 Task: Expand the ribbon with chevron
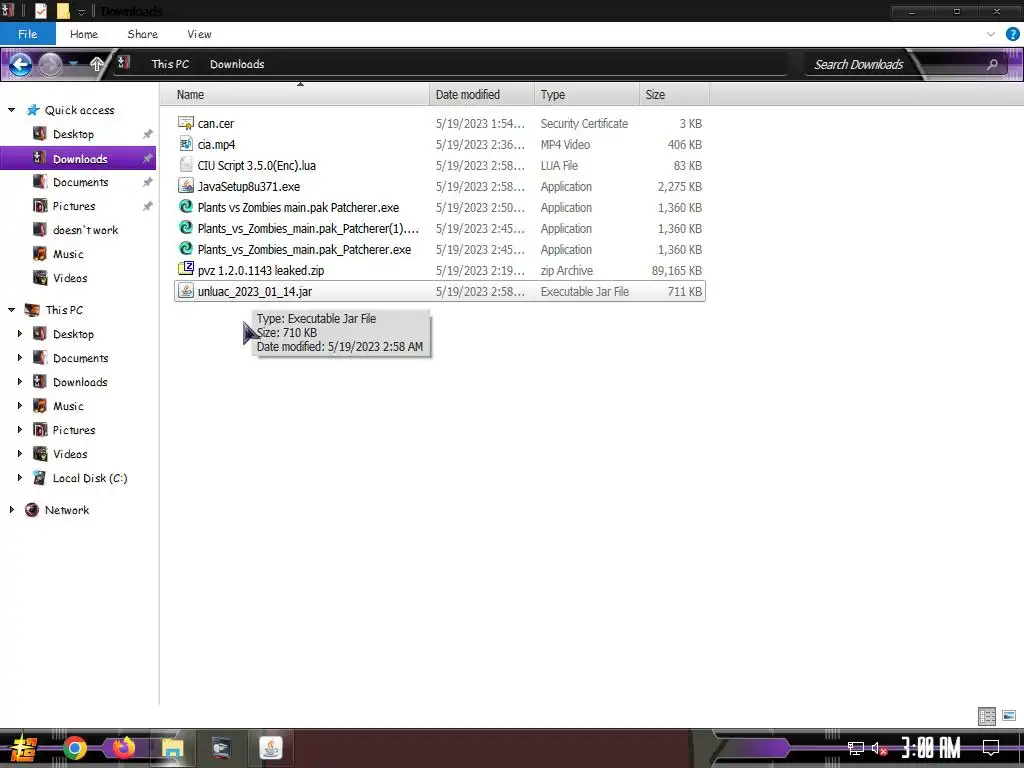[991, 34]
